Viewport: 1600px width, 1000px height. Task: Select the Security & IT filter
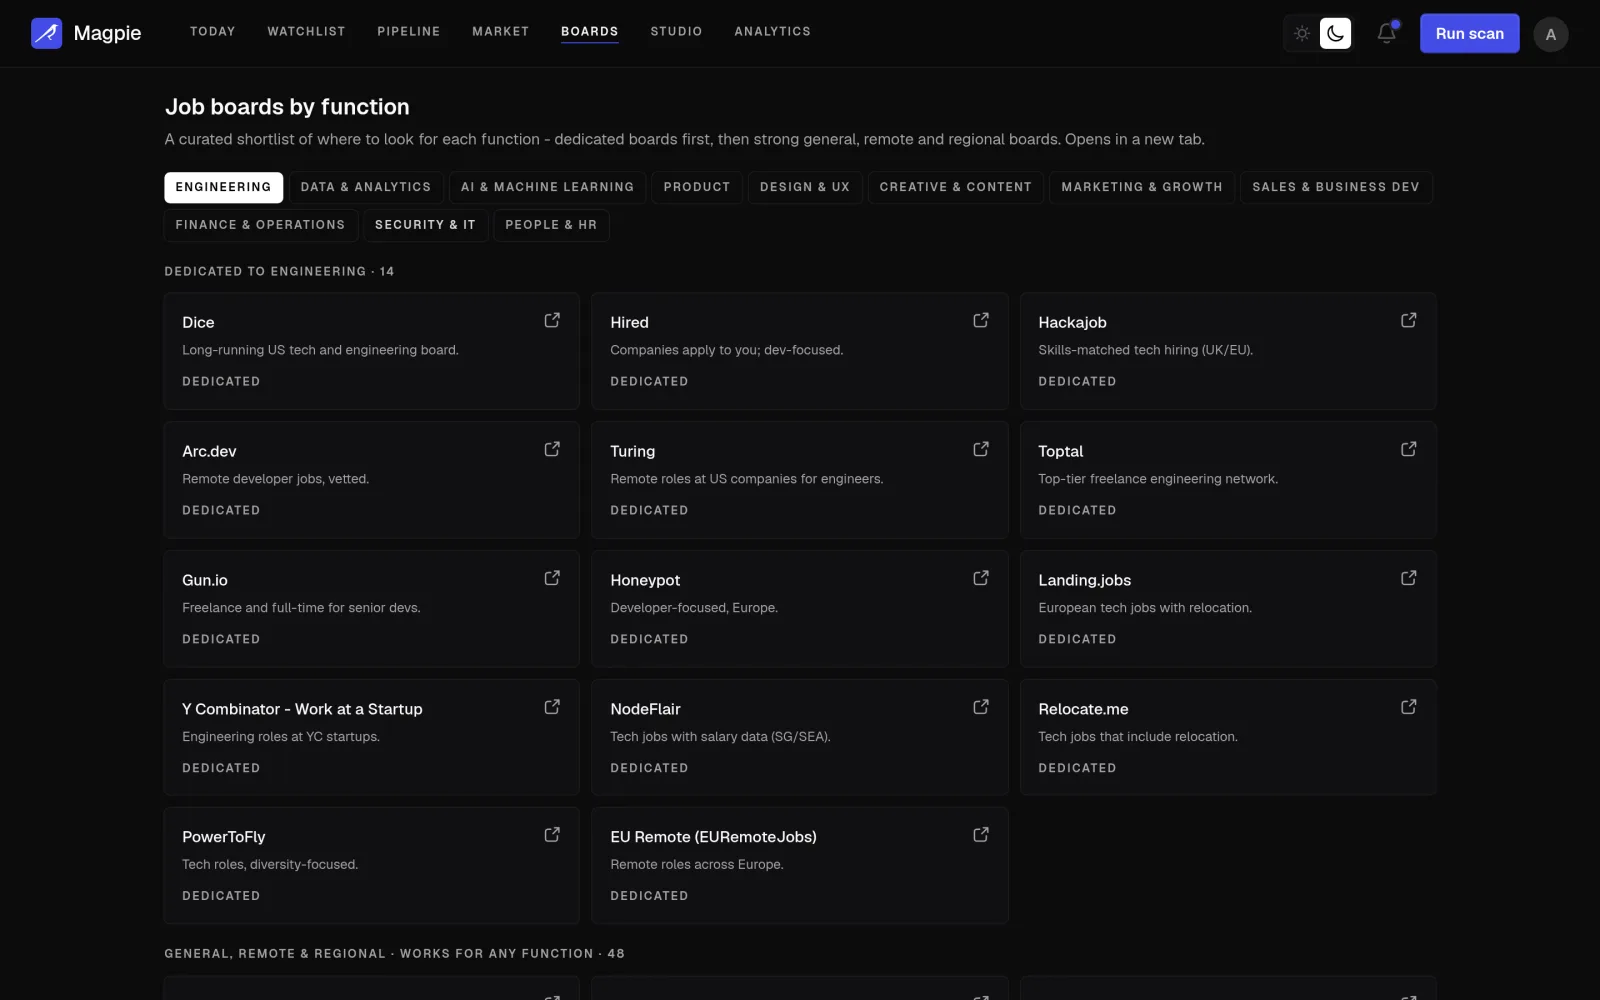[426, 225]
